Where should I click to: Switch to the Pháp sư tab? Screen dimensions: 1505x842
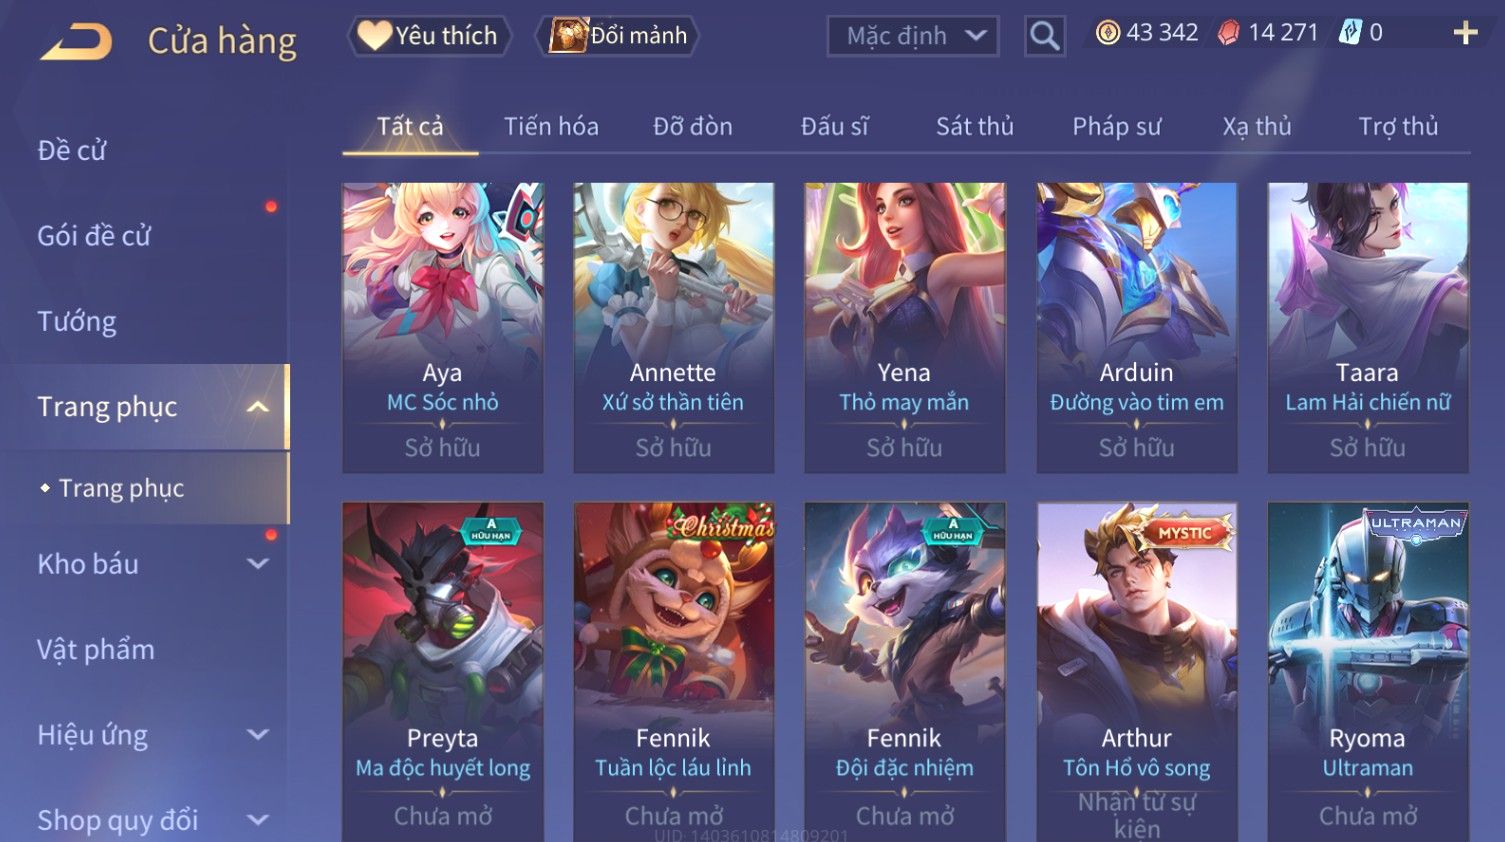point(1116,127)
